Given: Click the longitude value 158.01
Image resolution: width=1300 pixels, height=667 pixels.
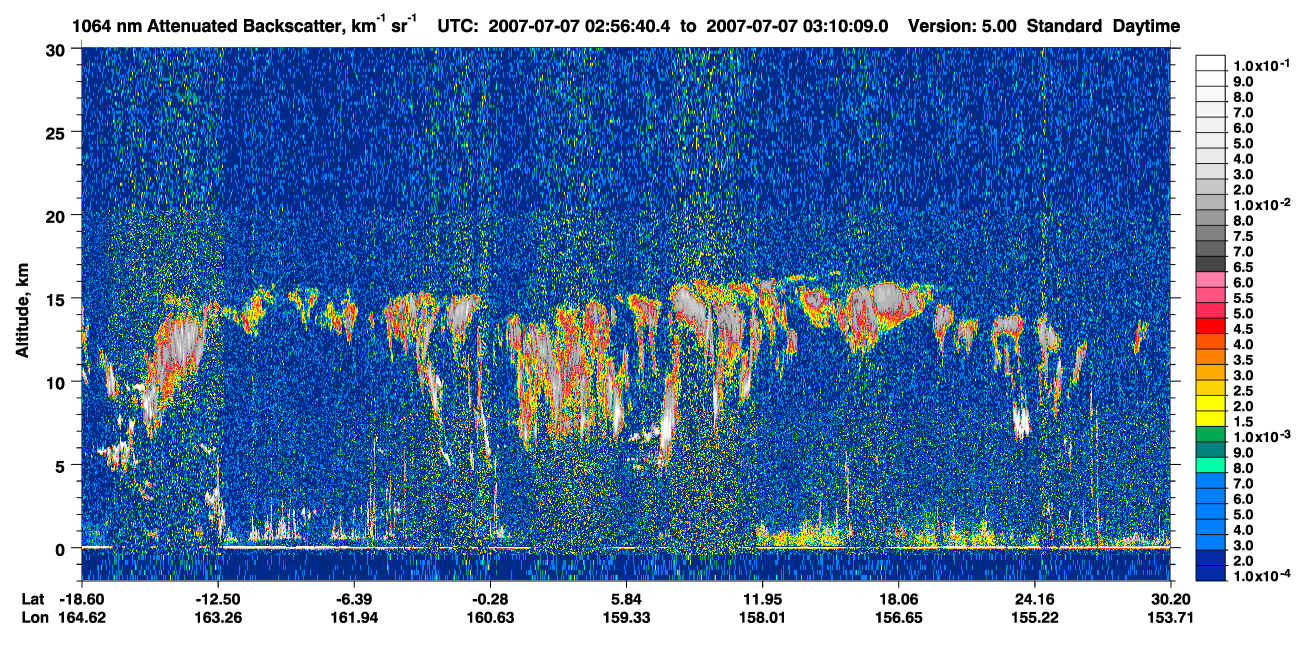Looking at the screenshot, I should click(x=762, y=617).
